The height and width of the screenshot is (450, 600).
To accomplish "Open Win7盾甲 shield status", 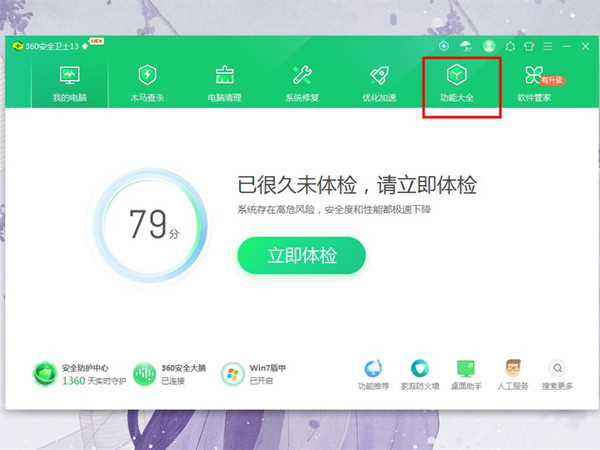I will [x=233, y=374].
